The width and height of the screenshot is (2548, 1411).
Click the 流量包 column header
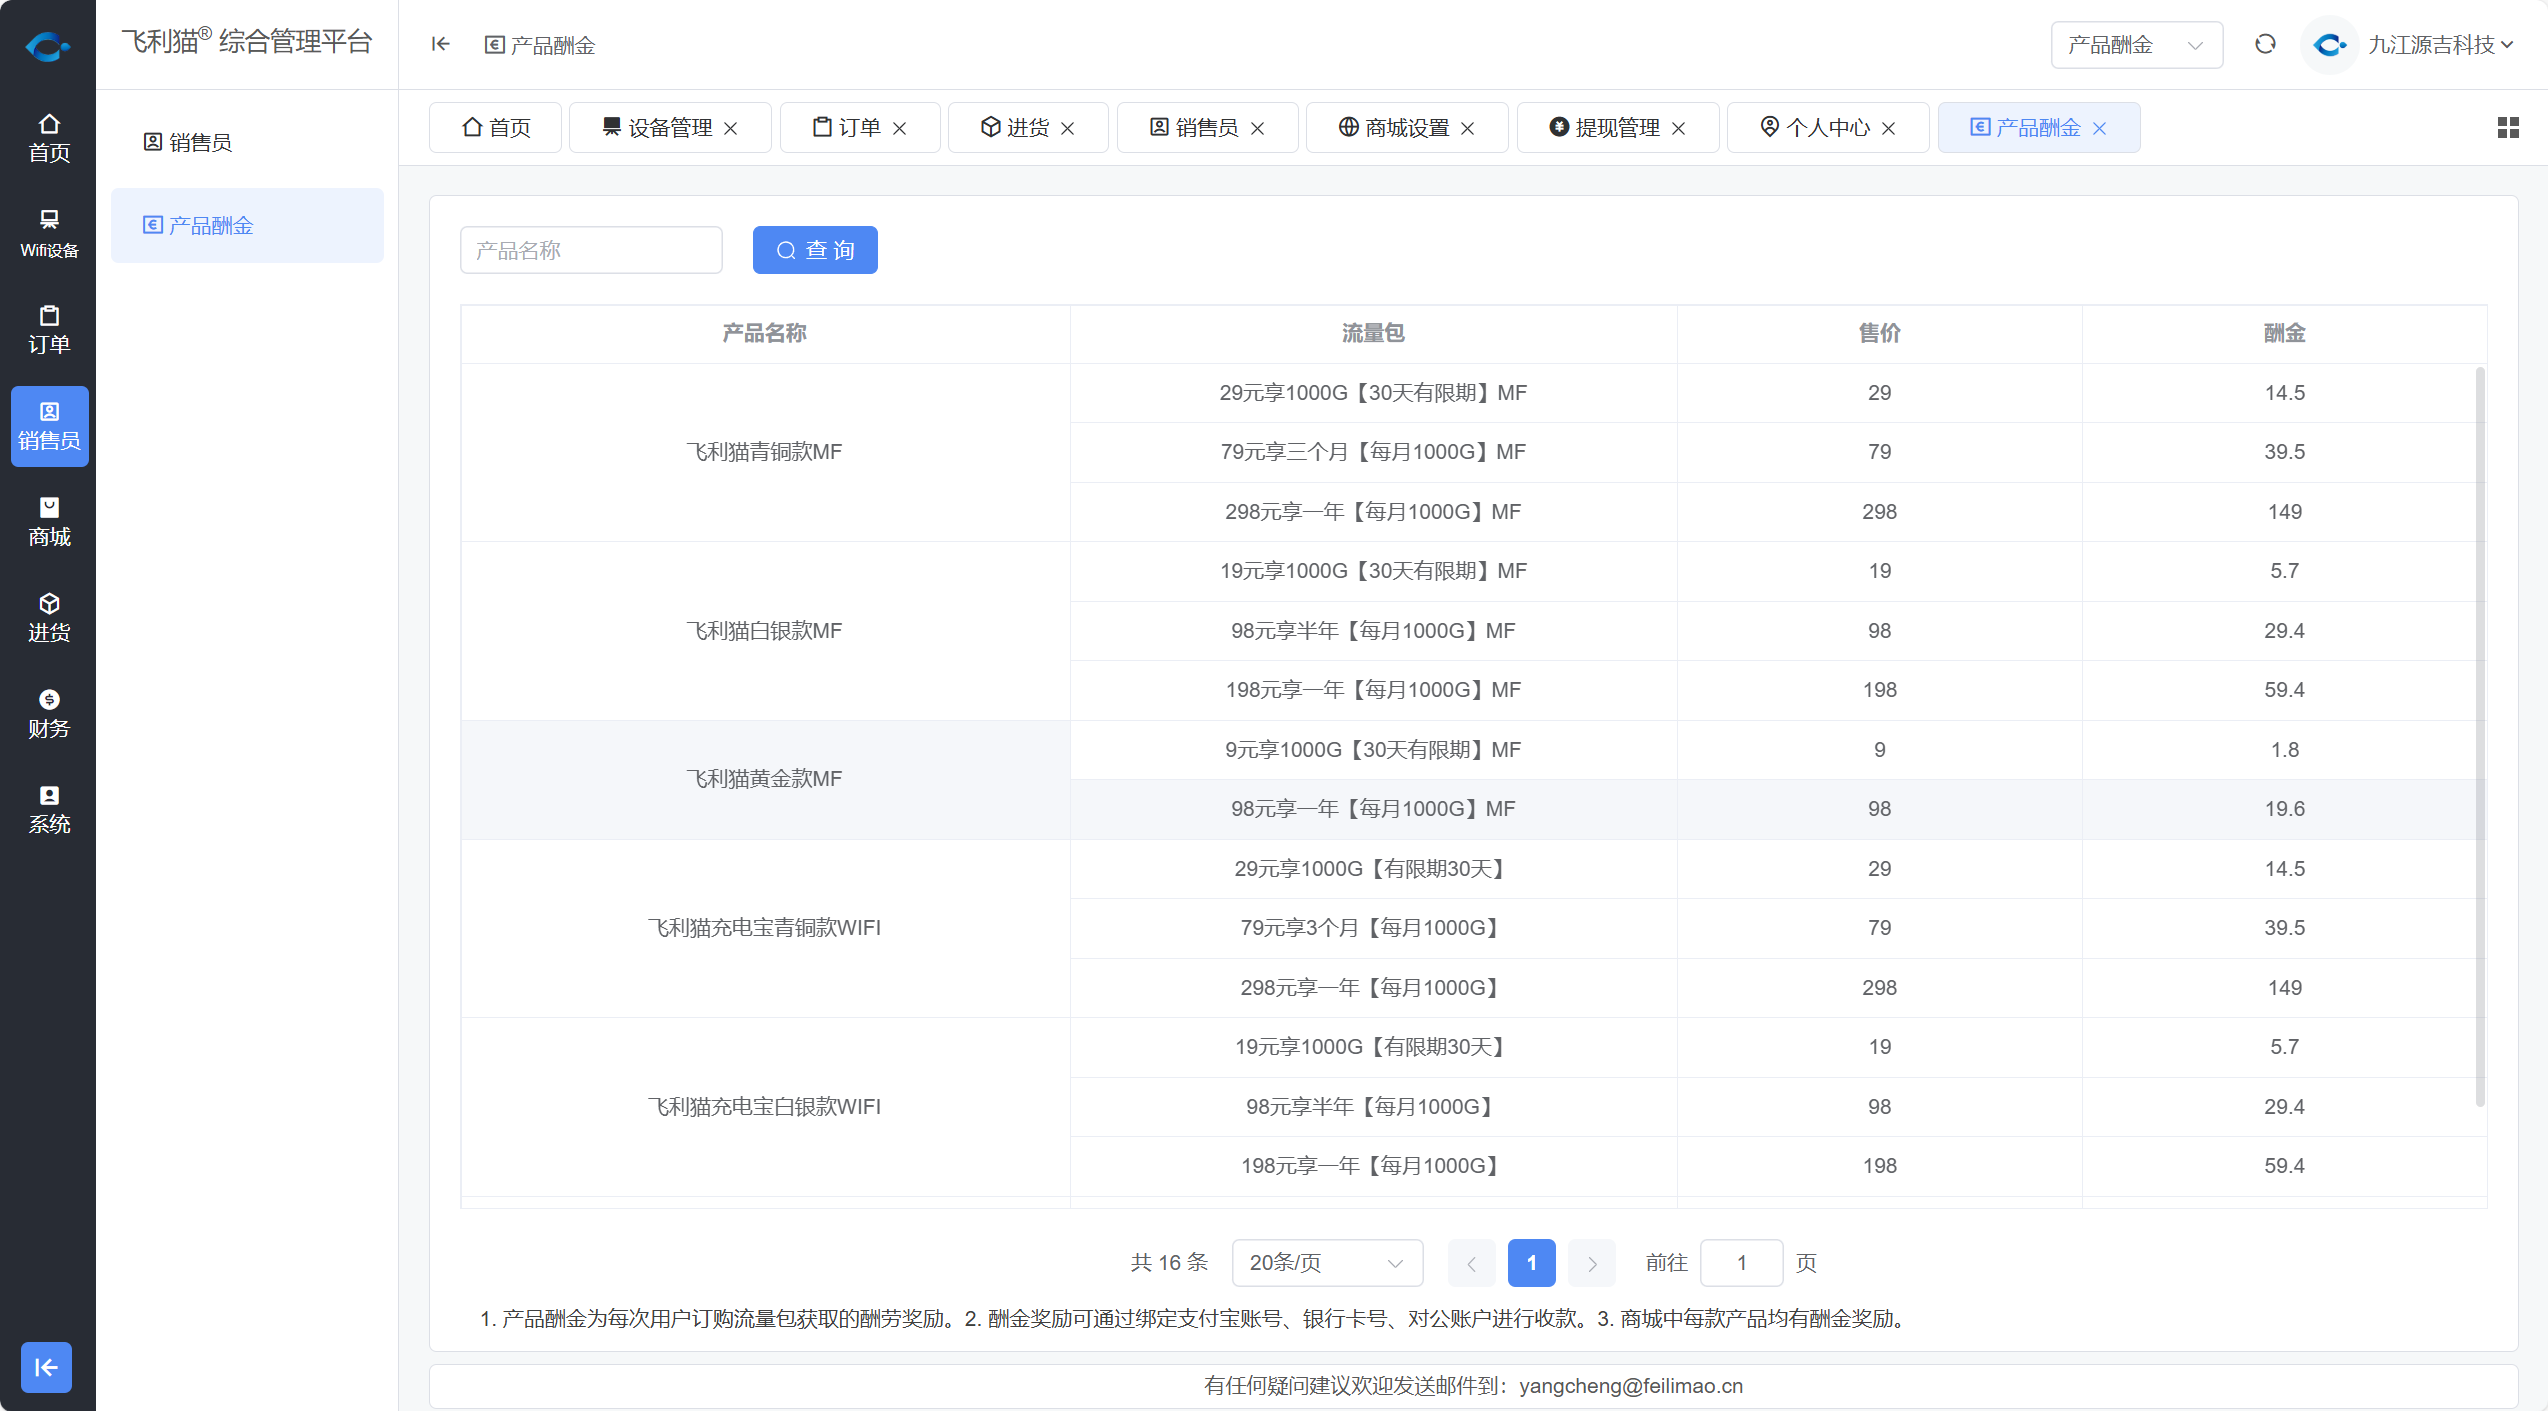[x=1373, y=333]
